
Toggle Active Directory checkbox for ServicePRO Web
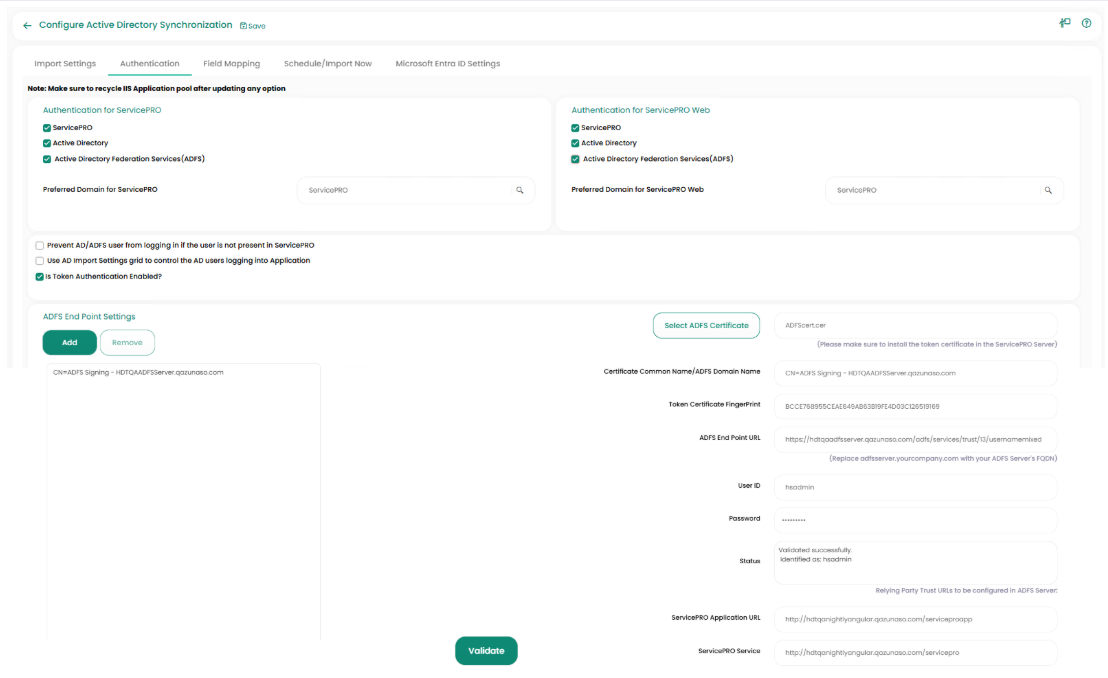pyautogui.click(x=575, y=143)
